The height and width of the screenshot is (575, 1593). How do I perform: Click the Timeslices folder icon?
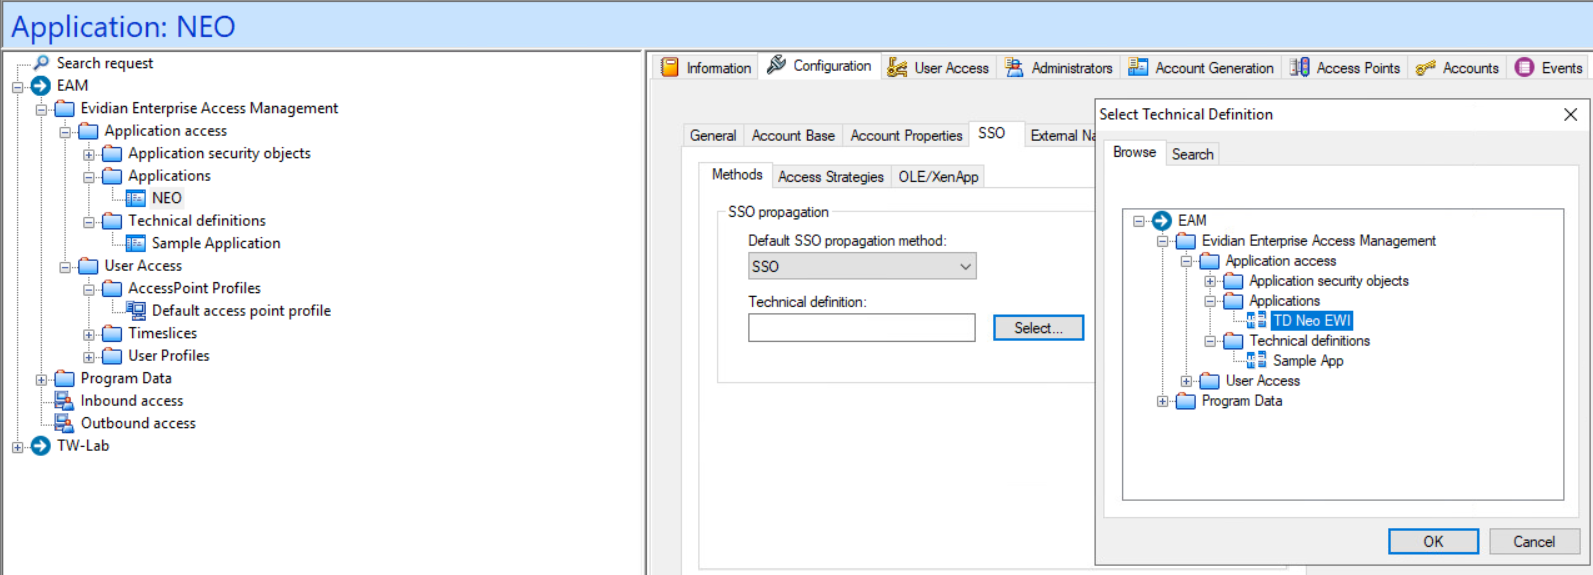point(112,333)
